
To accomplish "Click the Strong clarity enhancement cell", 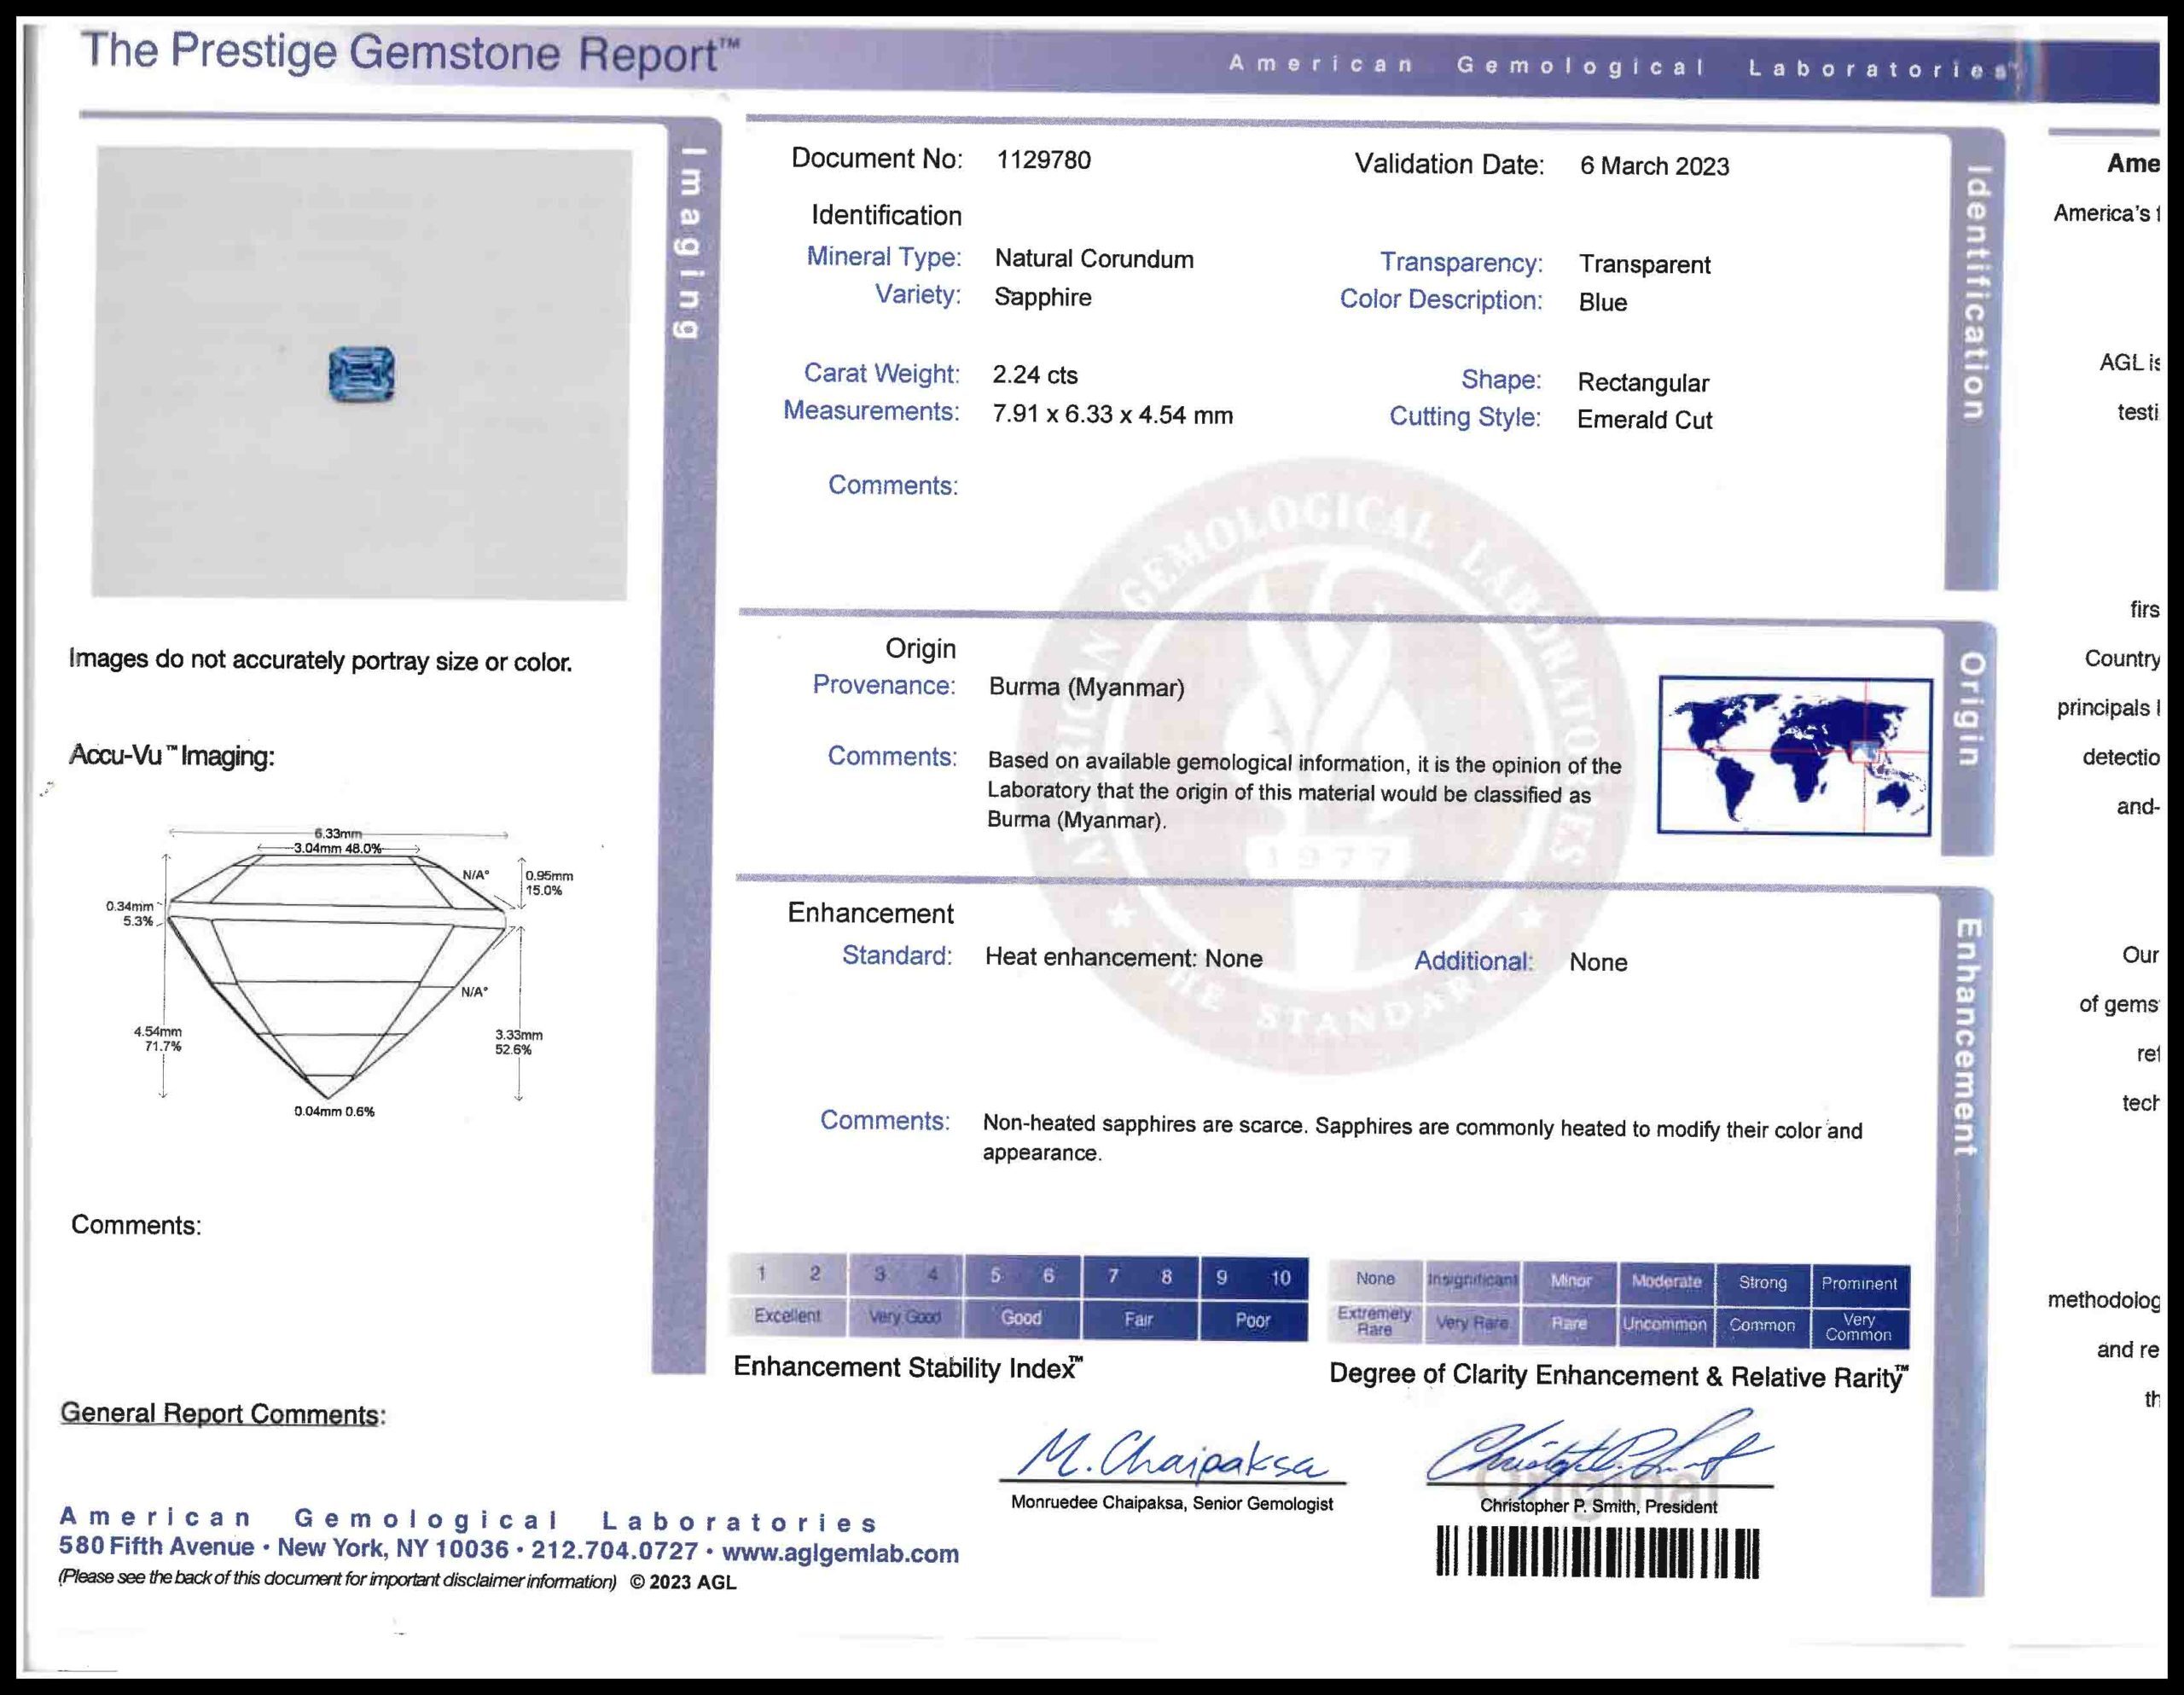I will coord(1762,1283).
